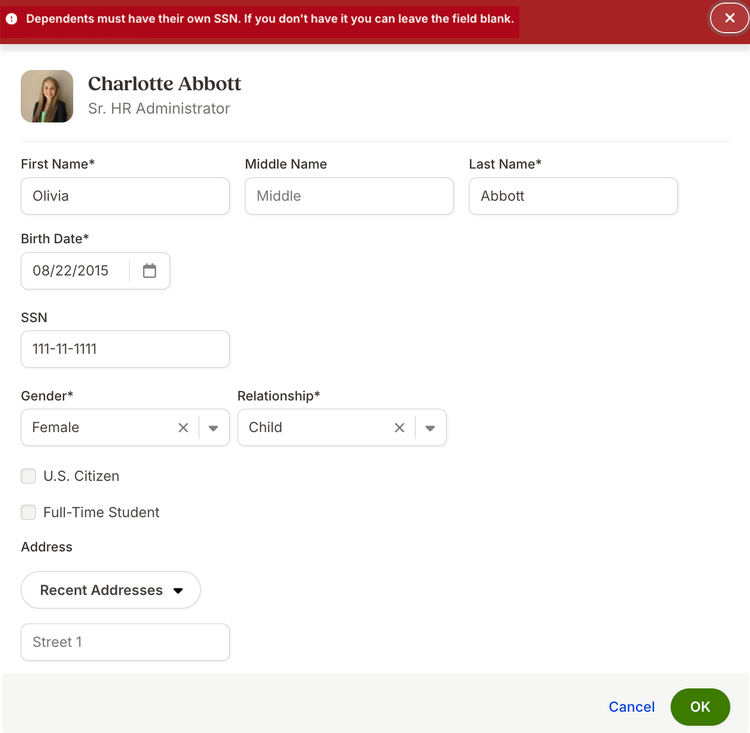The image size is (750, 733).
Task: Click the Child value in Relationship
Action: [265, 427]
